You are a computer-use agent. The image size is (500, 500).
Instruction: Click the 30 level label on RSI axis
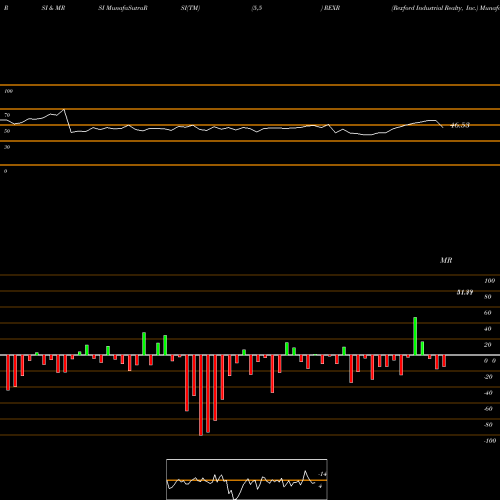click(x=7, y=147)
